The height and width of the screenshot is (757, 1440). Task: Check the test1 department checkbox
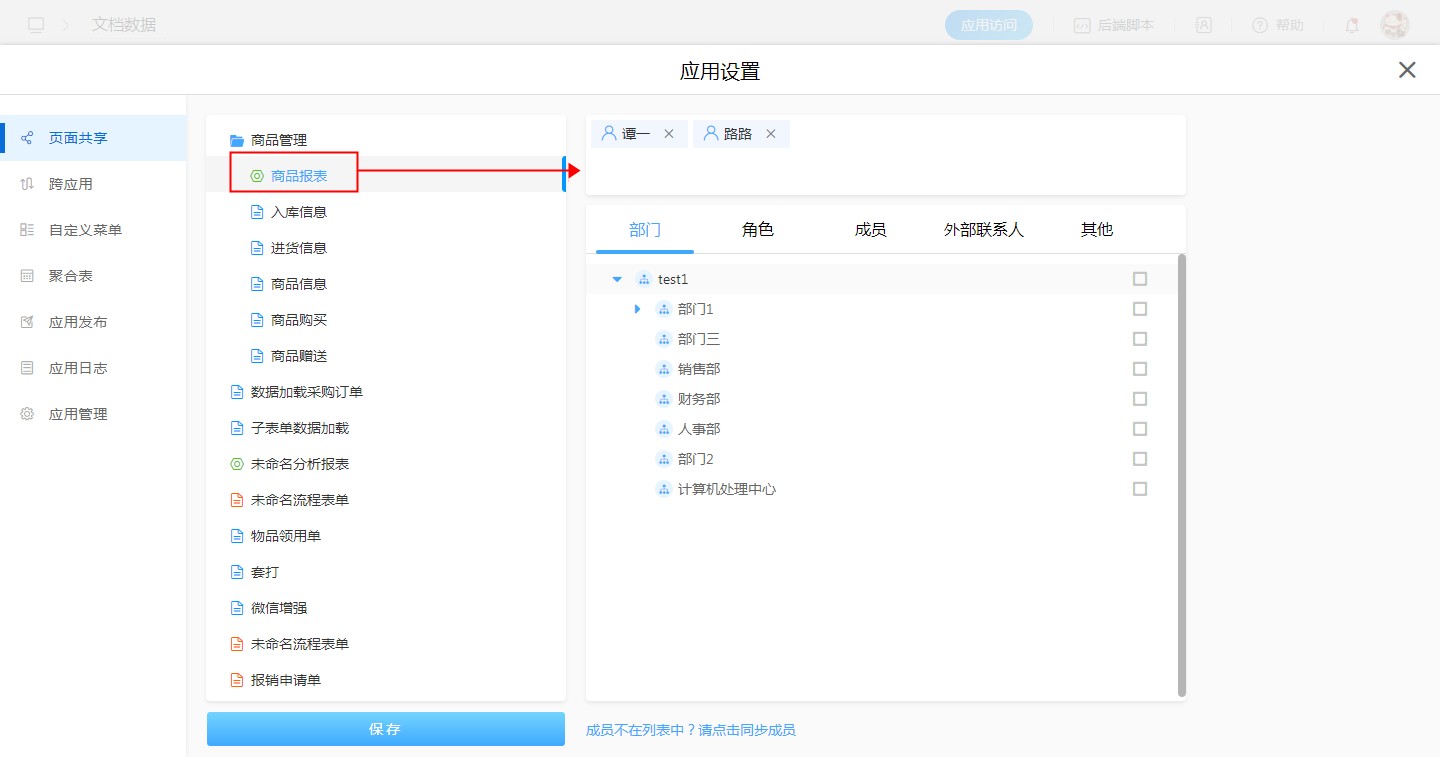[x=1140, y=279]
